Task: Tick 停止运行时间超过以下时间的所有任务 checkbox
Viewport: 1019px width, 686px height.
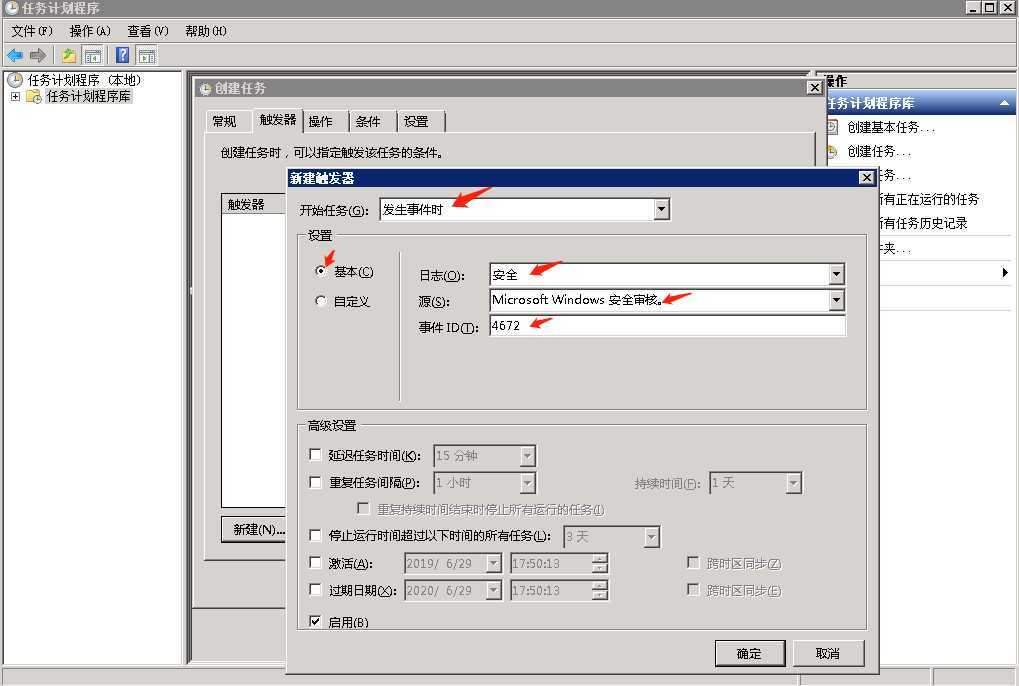Action: (315, 535)
